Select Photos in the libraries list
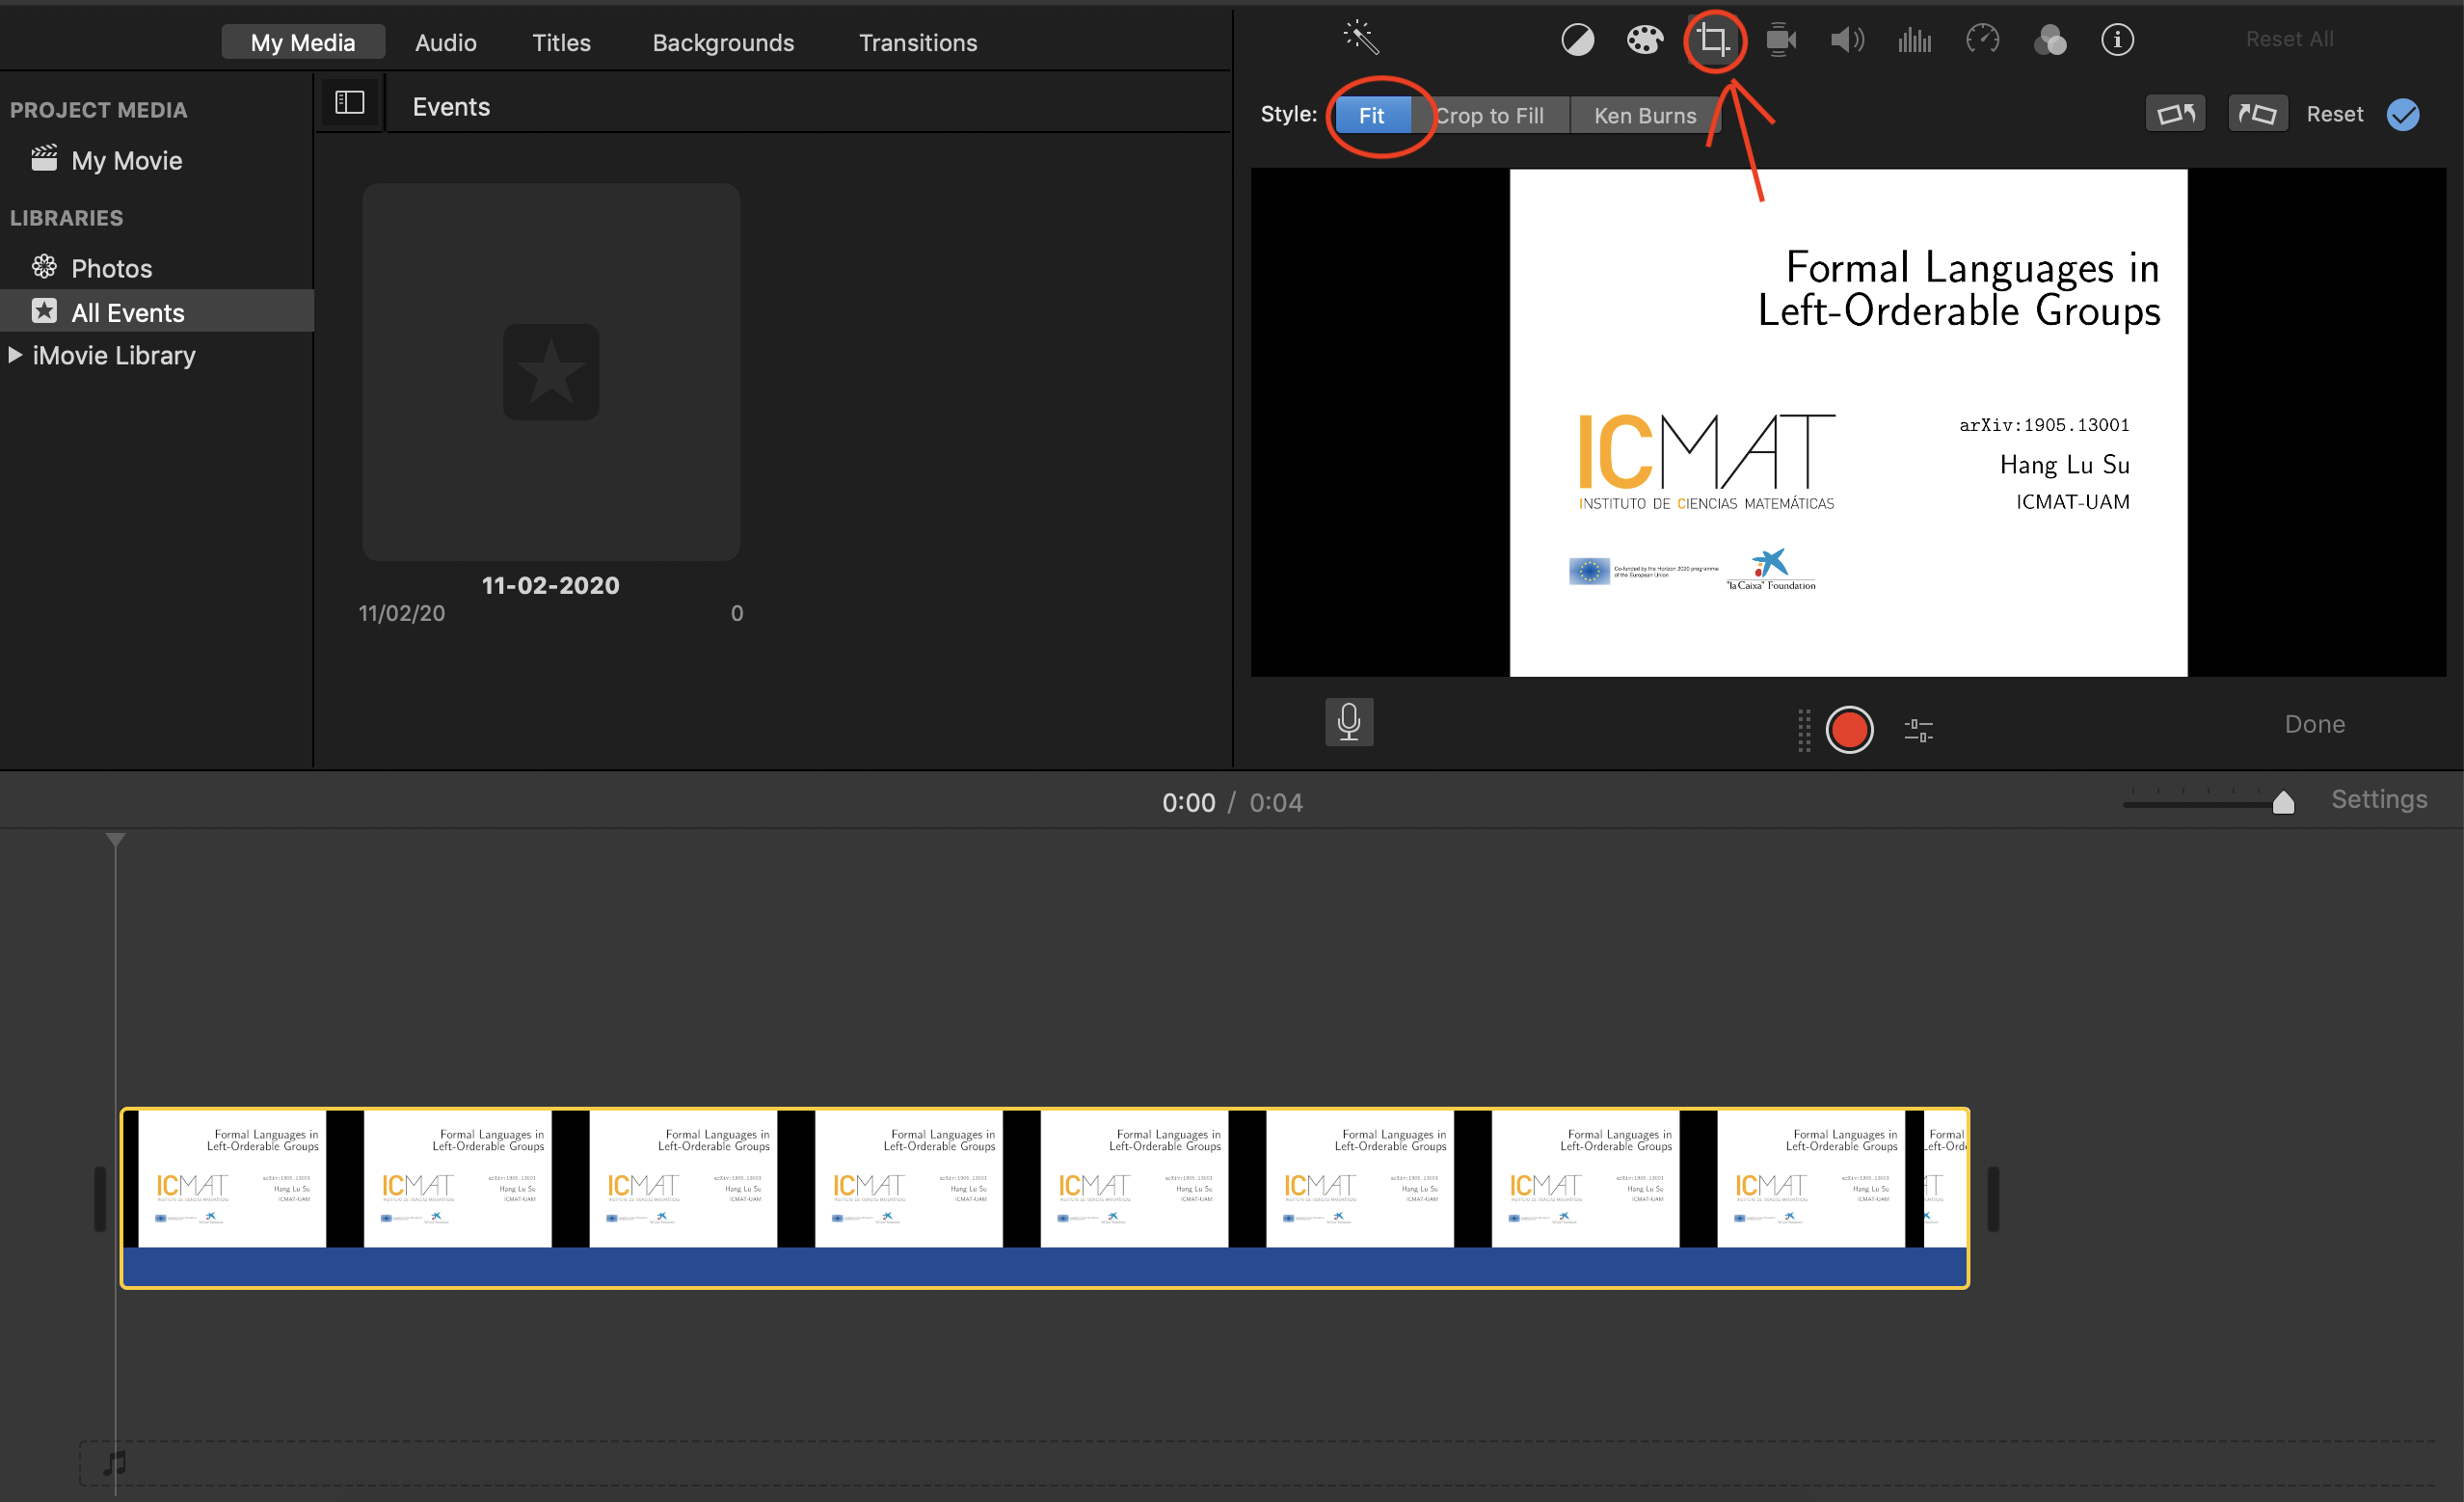The width and height of the screenshot is (2464, 1502). pos(111,268)
